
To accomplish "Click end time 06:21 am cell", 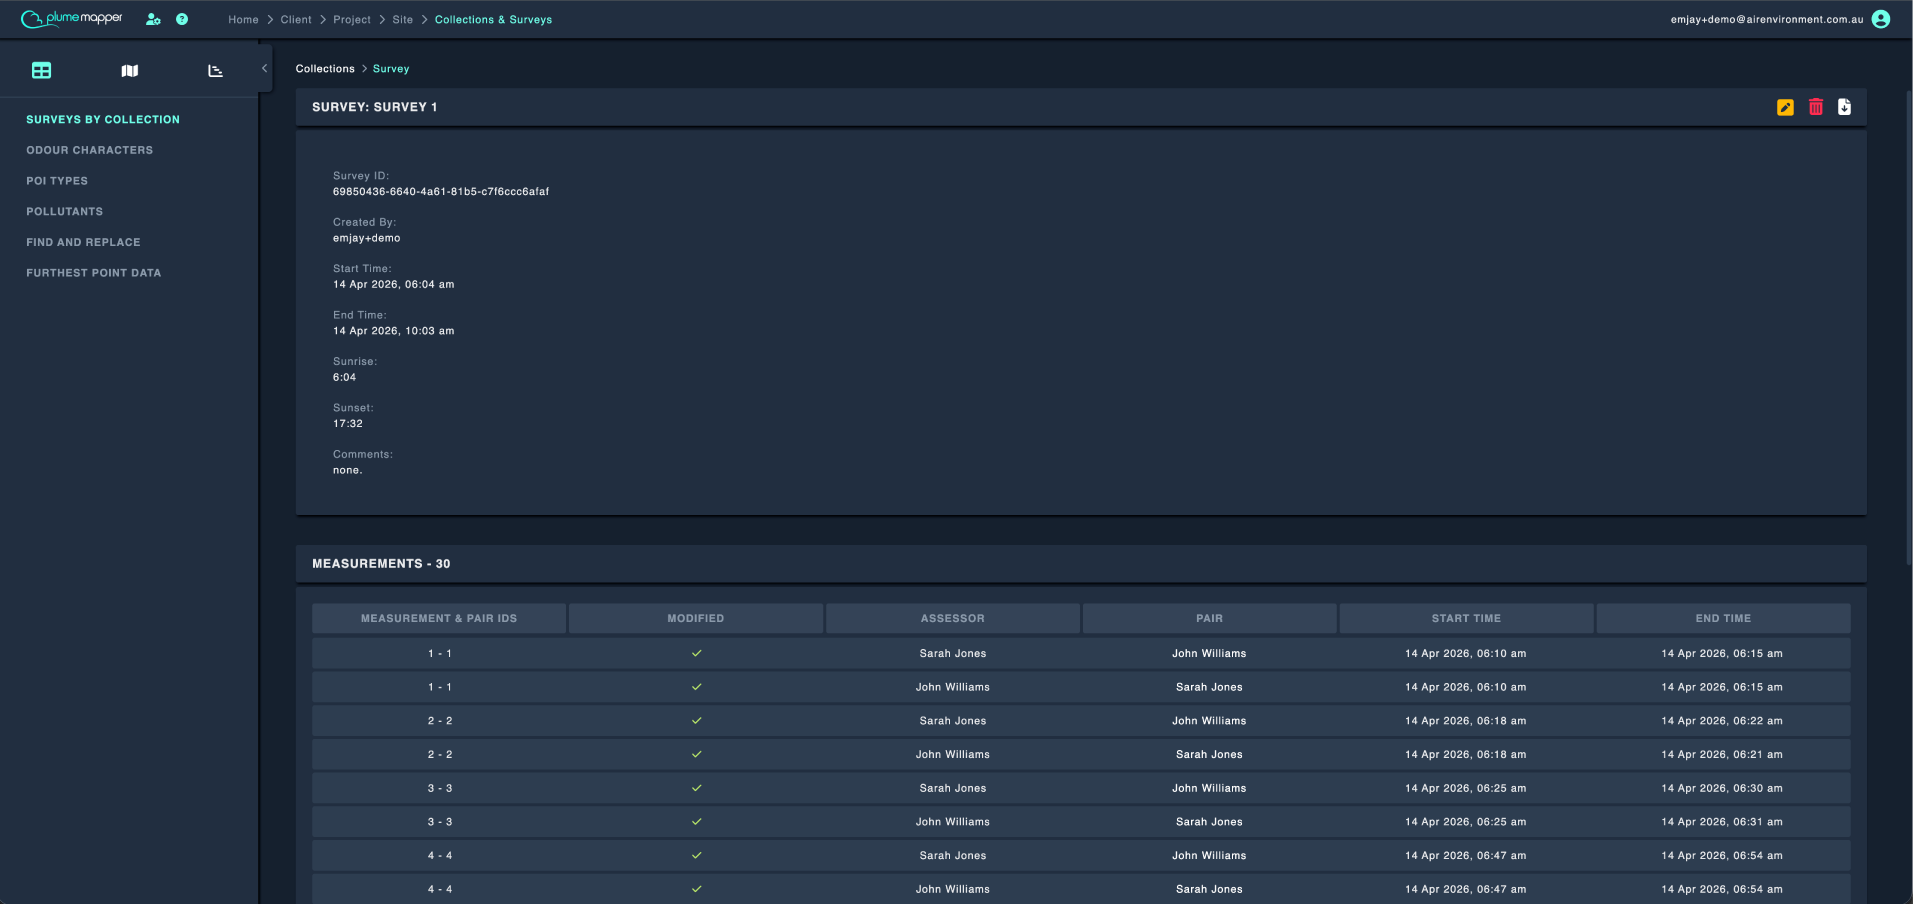I will pyautogui.click(x=1722, y=755).
